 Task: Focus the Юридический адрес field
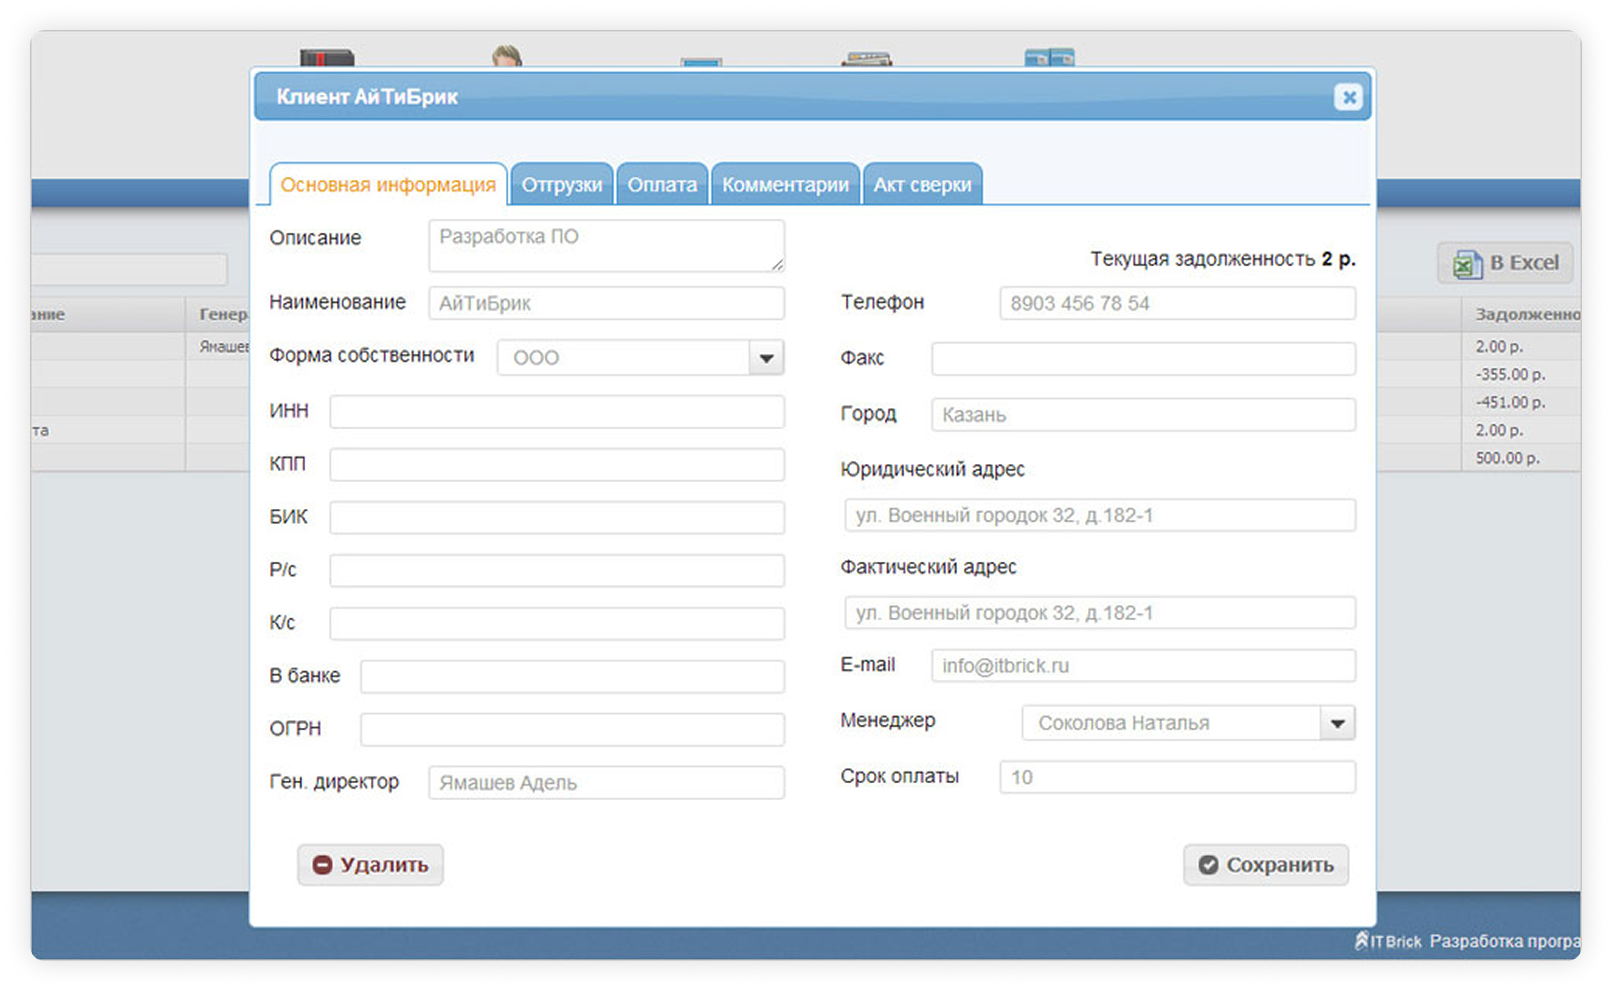pyautogui.click(x=1099, y=516)
